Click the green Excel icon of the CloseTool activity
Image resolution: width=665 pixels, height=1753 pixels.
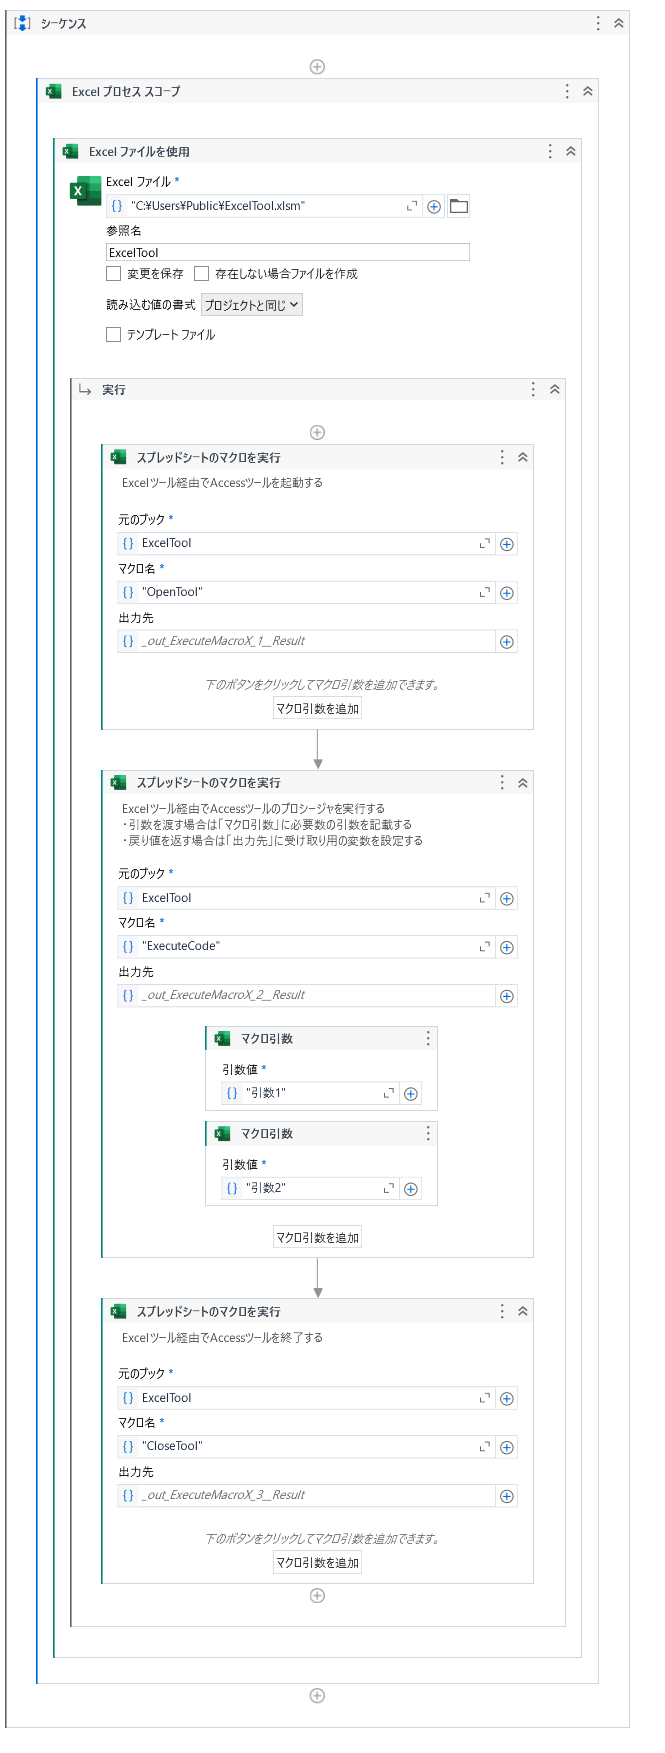pos(118,1311)
